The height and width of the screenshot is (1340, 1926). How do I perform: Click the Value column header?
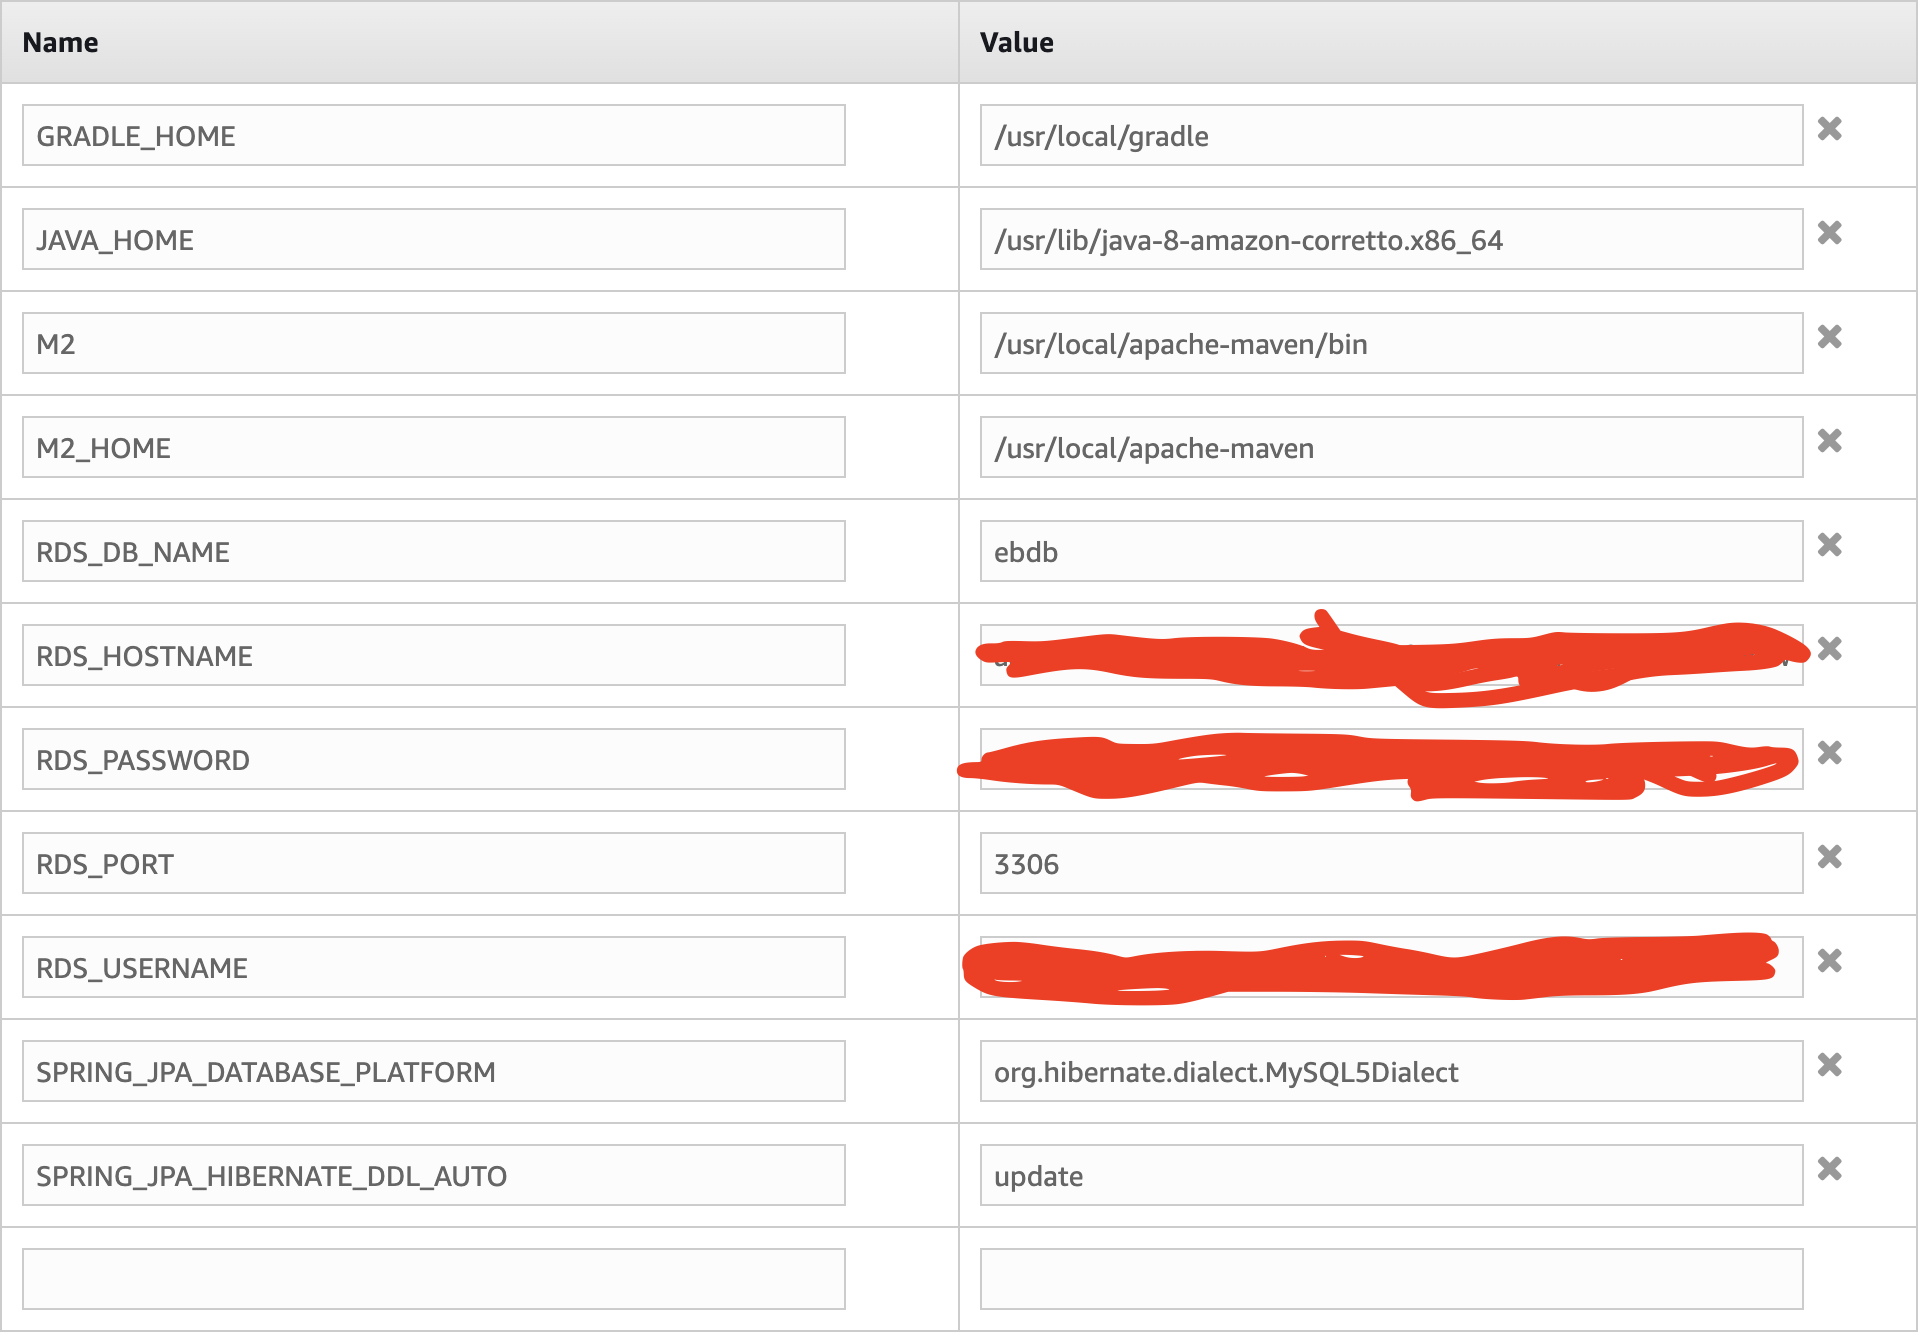click(1016, 43)
